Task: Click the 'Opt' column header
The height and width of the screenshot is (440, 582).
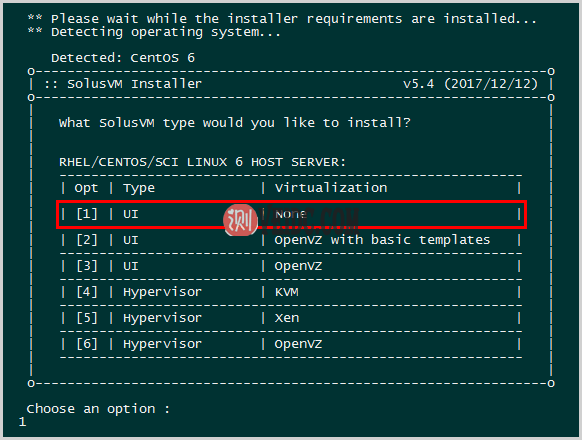Action: click(86, 188)
